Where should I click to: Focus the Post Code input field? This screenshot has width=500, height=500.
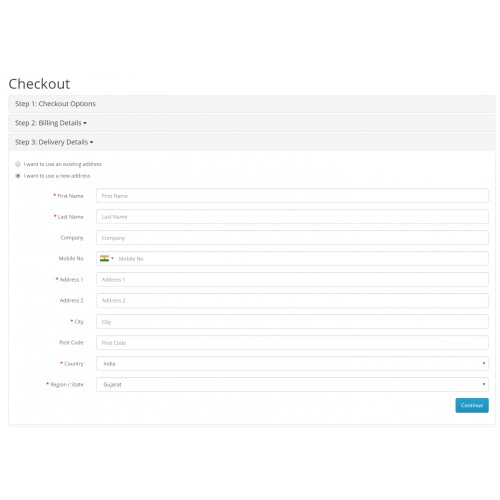(x=292, y=343)
